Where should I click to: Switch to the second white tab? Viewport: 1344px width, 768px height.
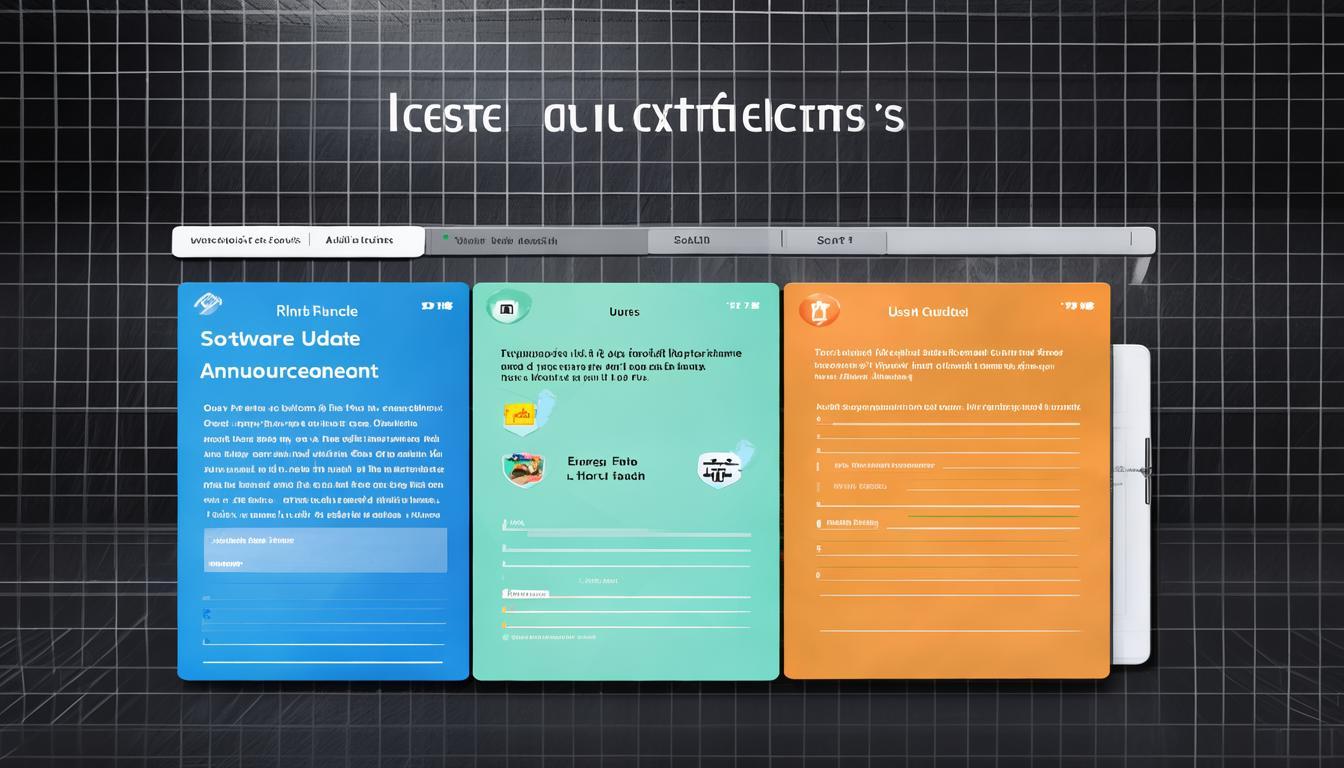366,241
